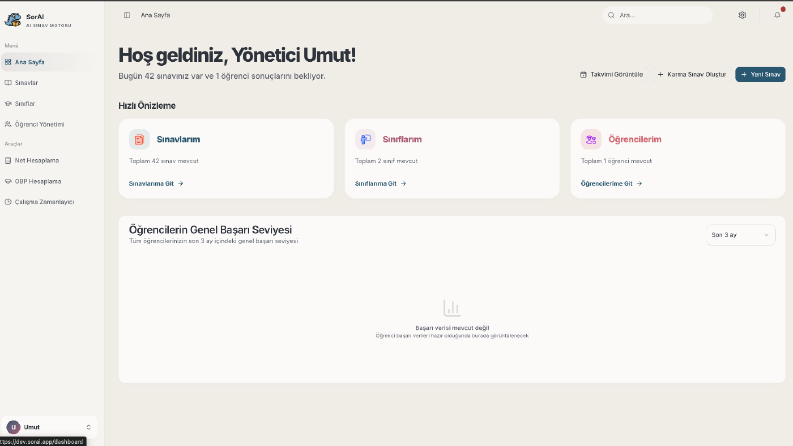The height and width of the screenshot is (446, 793).
Task: Click the calendar icon in Takvimi Görüntüle
Action: point(583,74)
